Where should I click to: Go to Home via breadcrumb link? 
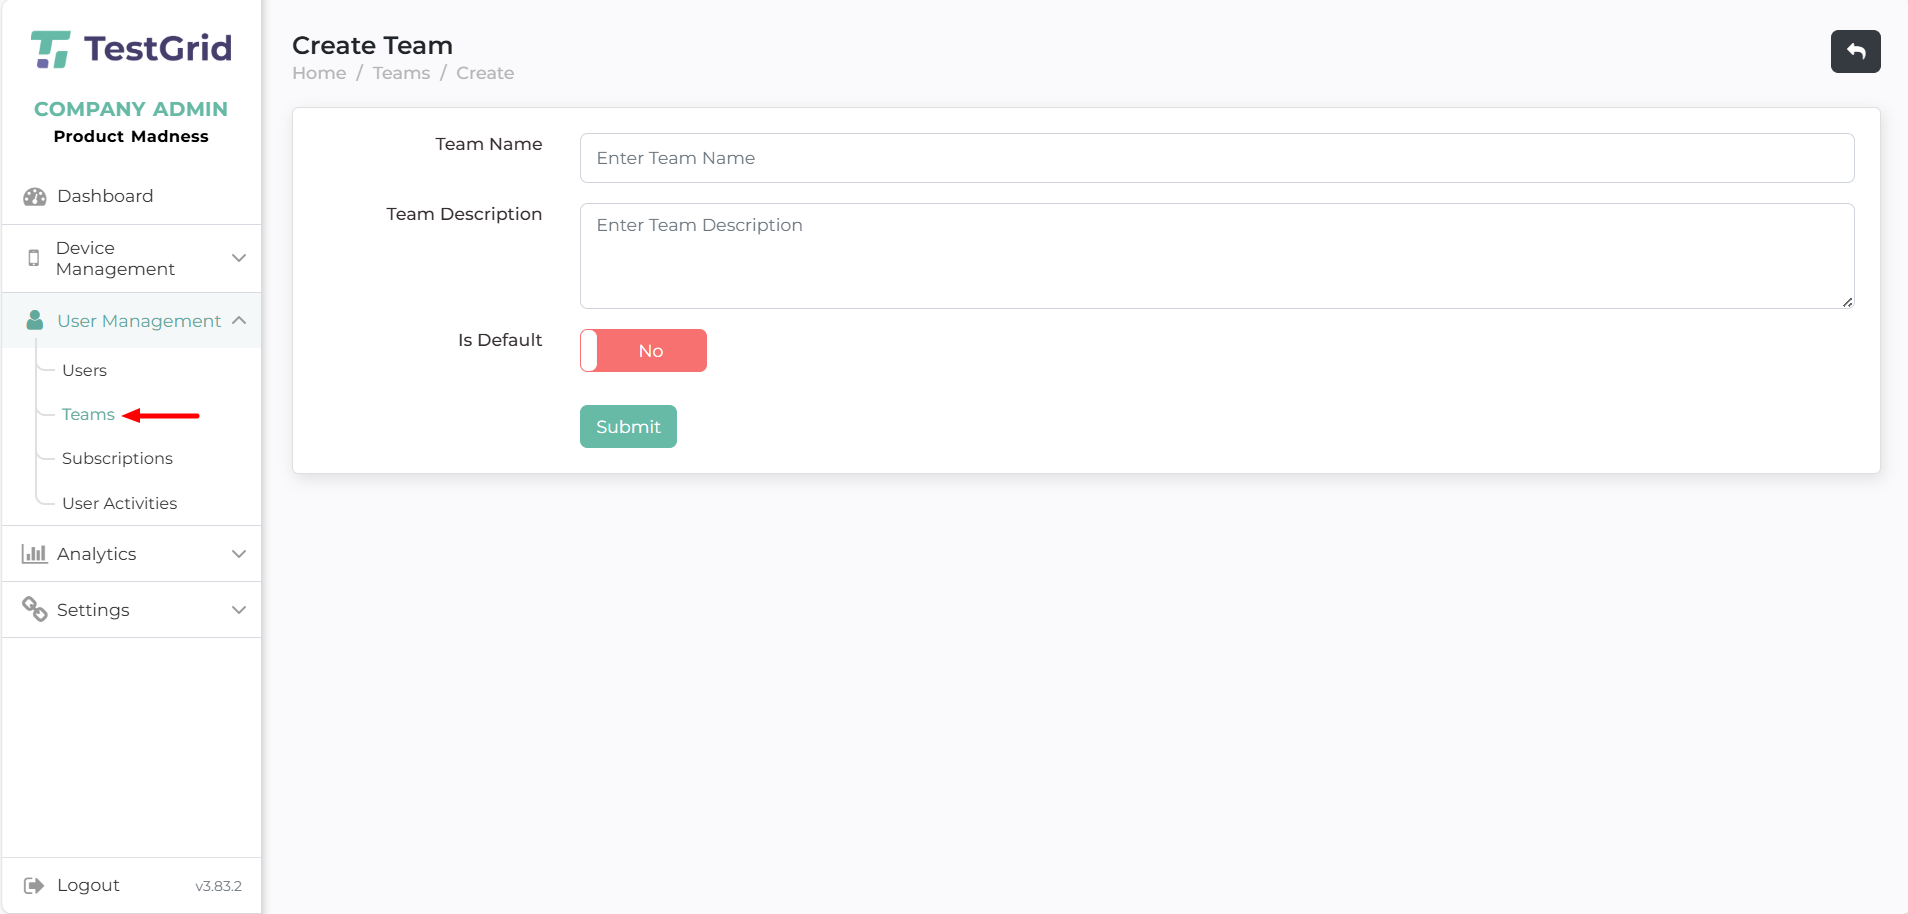[x=319, y=73]
